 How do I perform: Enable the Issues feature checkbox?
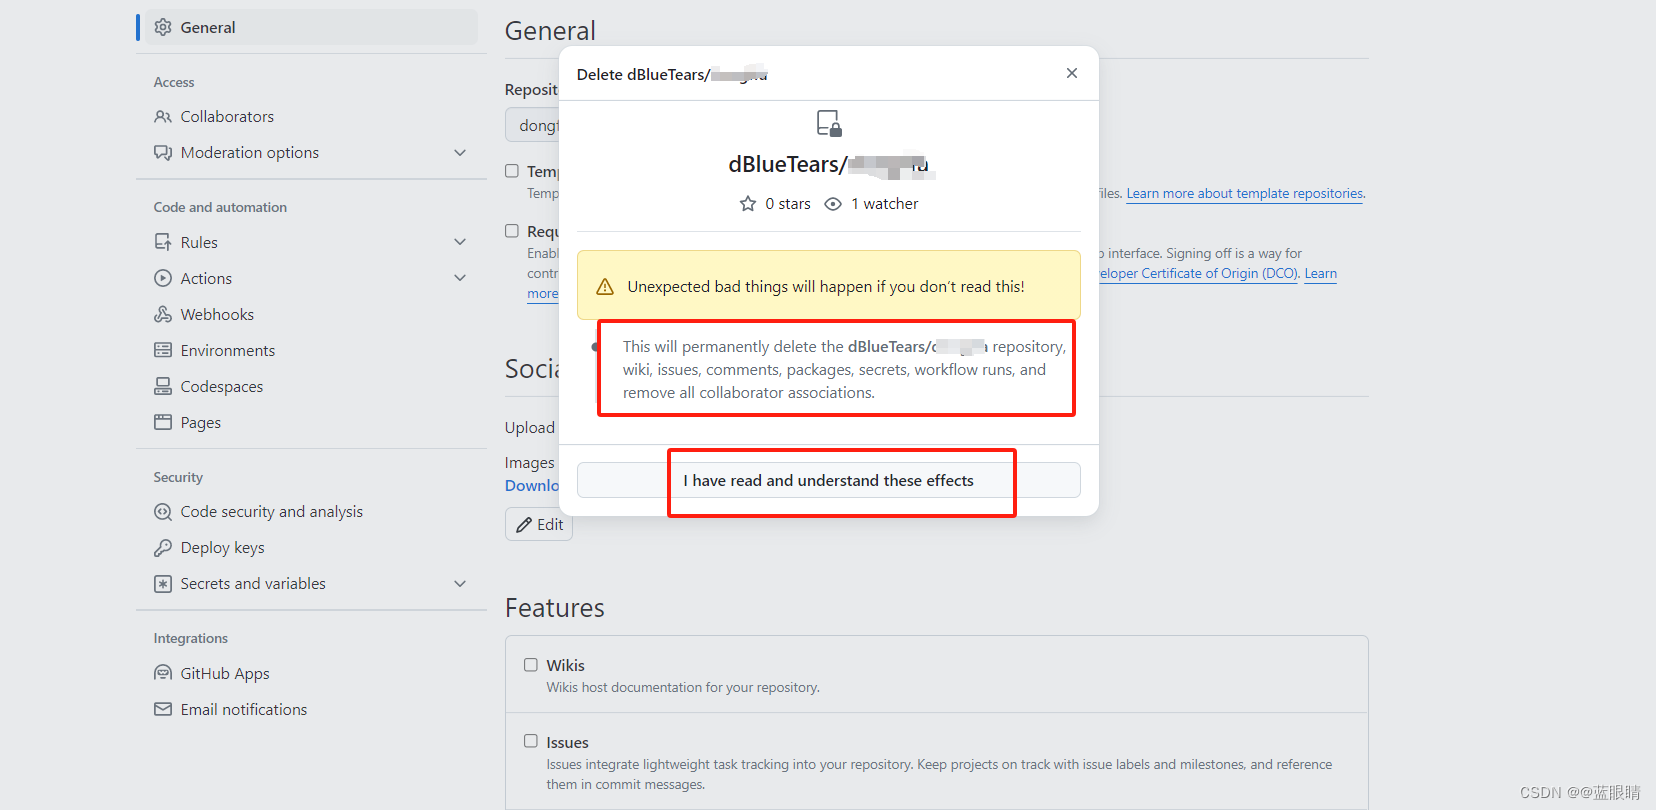[531, 741]
